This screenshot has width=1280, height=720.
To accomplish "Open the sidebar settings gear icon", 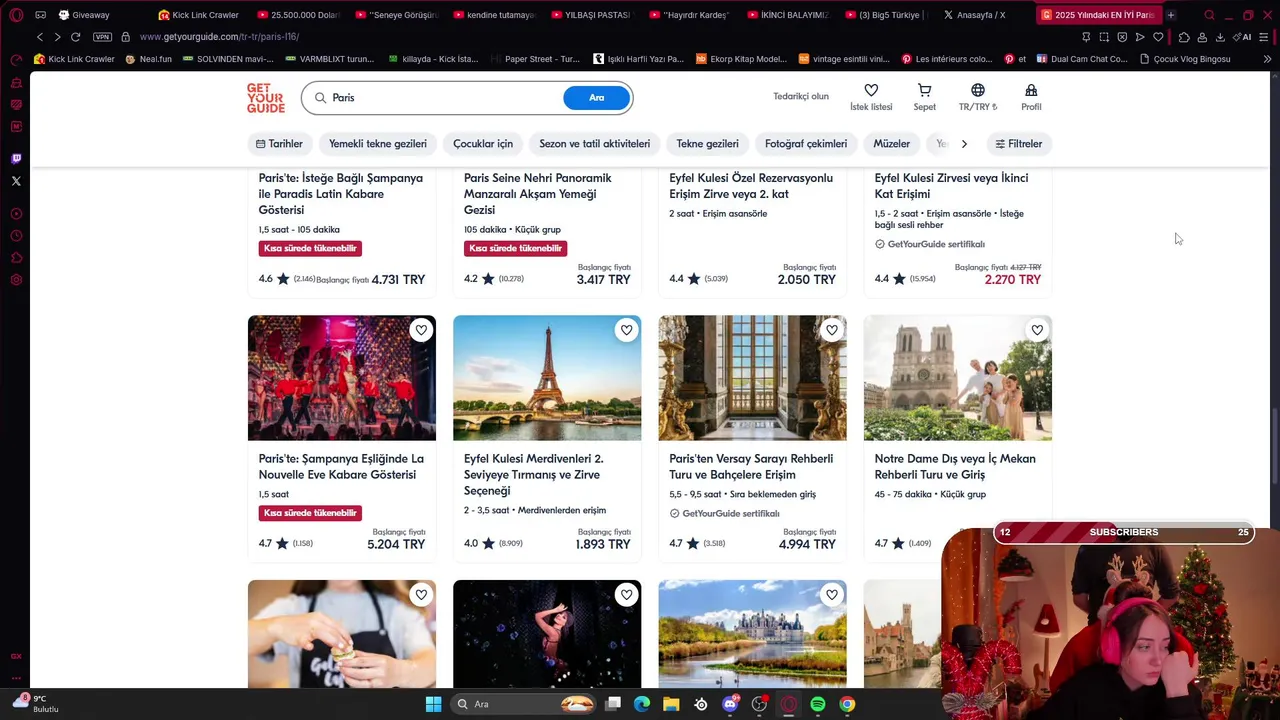I will coord(16,280).
